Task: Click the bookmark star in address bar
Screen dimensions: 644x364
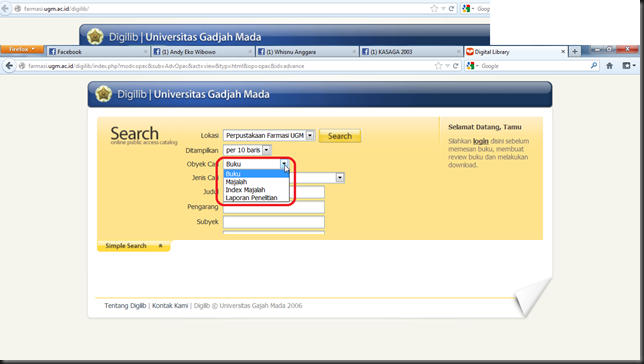Action: [x=438, y=66]
